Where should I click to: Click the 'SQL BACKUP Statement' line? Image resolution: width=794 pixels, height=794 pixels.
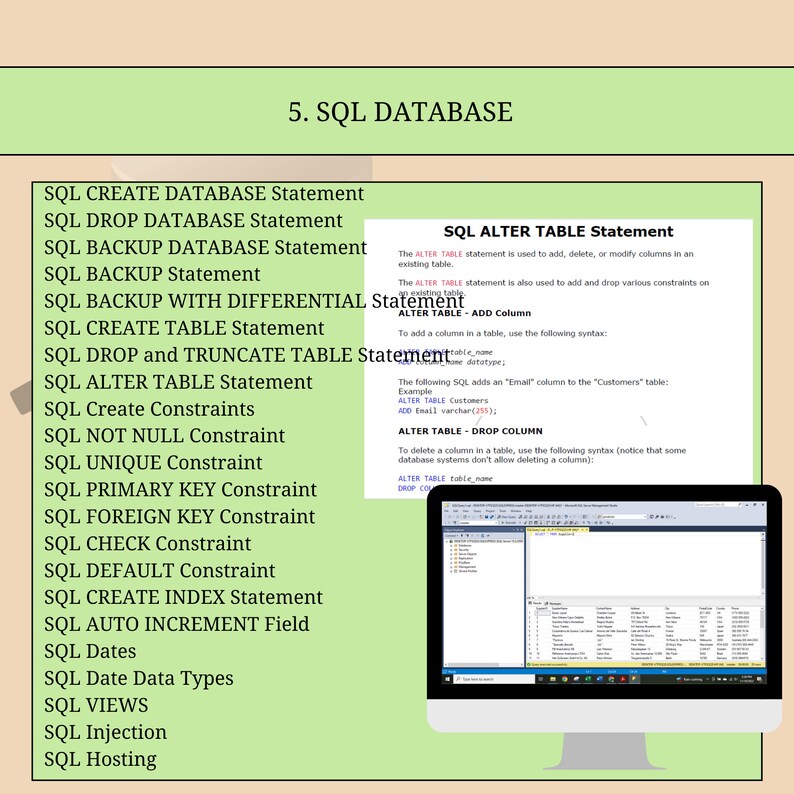point(152,274)
